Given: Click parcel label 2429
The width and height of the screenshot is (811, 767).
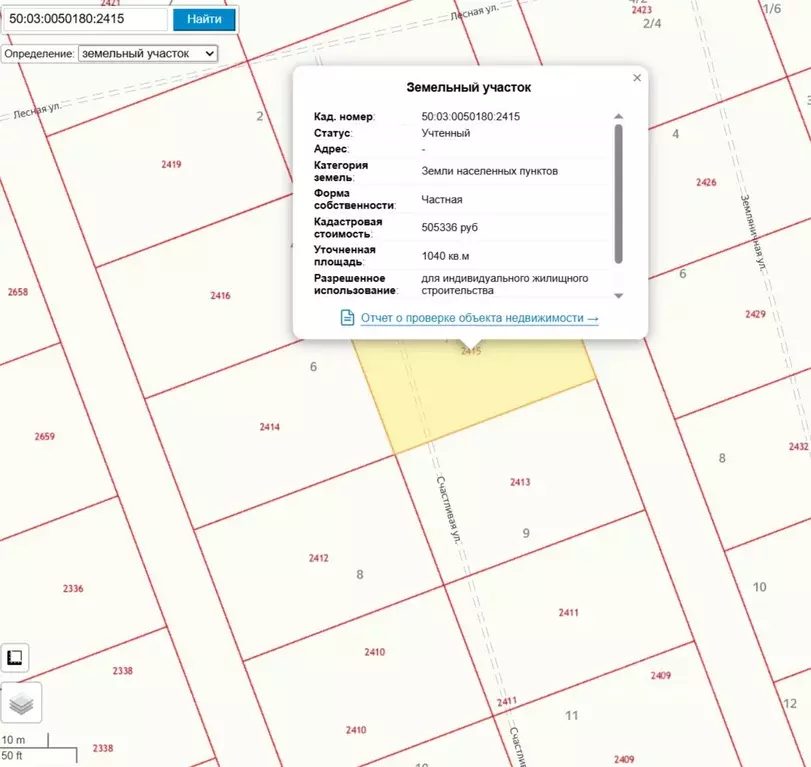Looking at the screenshot, I should pos(755,314).
